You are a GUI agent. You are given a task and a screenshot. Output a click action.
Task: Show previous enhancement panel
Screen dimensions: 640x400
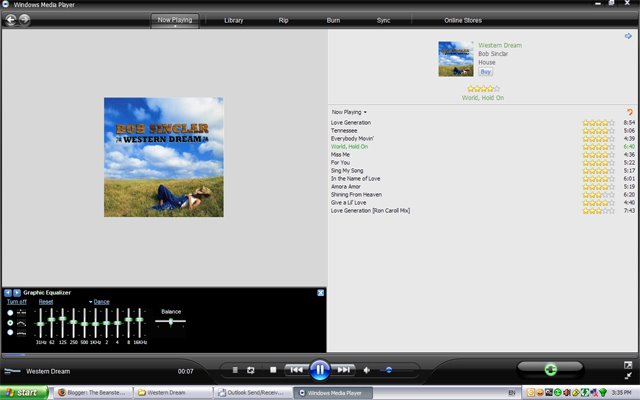8,293
